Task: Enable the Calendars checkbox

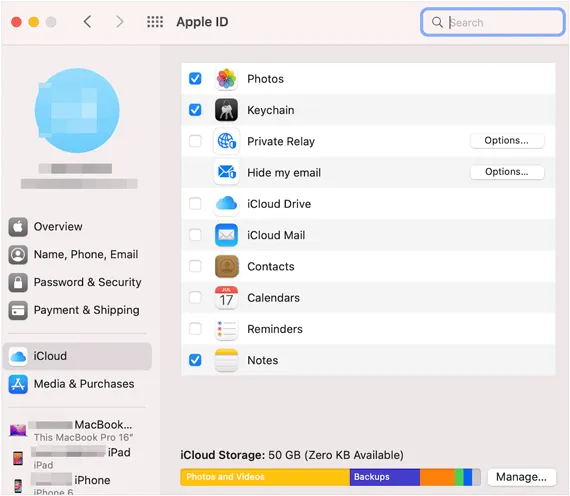Action: pos(195,297)
